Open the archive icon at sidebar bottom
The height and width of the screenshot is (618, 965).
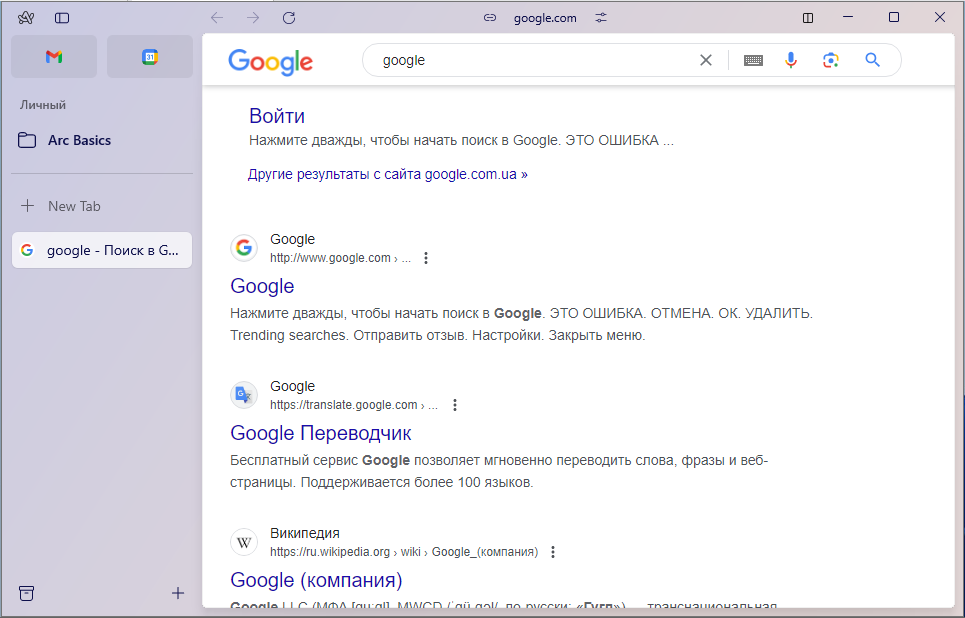pyautogui.click(x=26, y=593)
